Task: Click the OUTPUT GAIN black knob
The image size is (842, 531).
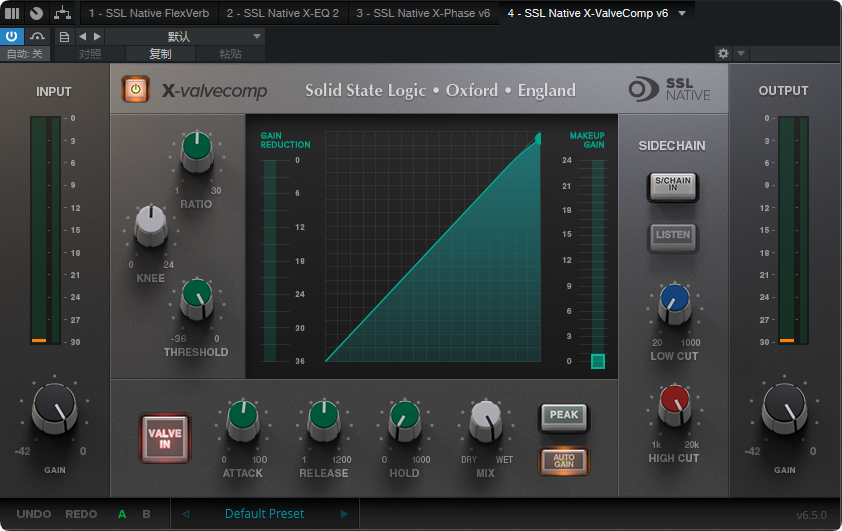Action: (785, 409)
